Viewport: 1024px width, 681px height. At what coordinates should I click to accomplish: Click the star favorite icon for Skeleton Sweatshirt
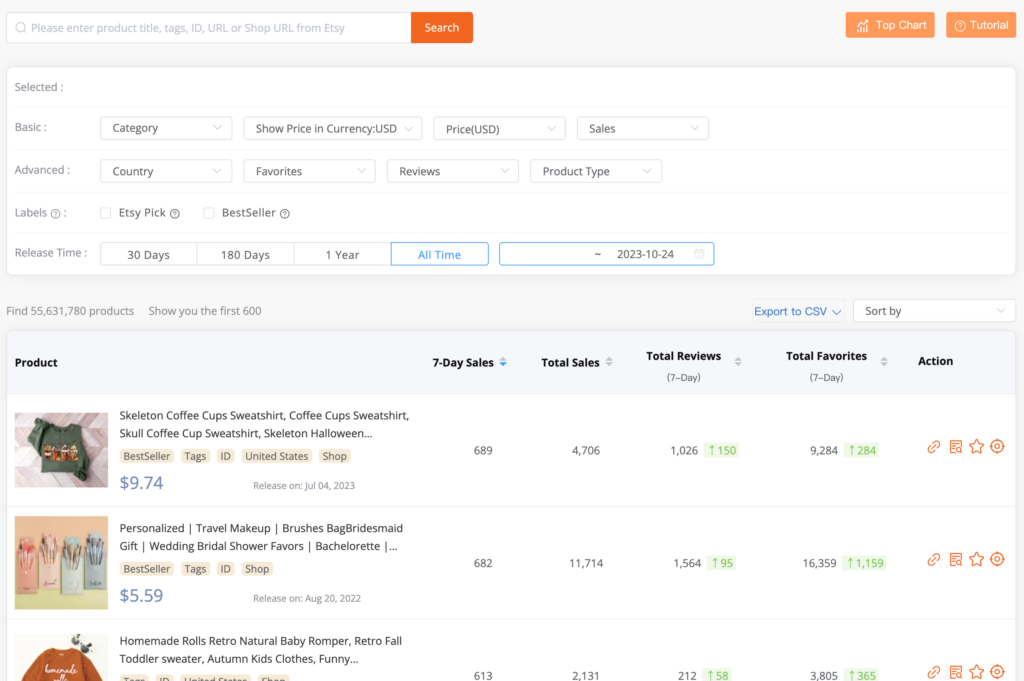tap(976, 447)
